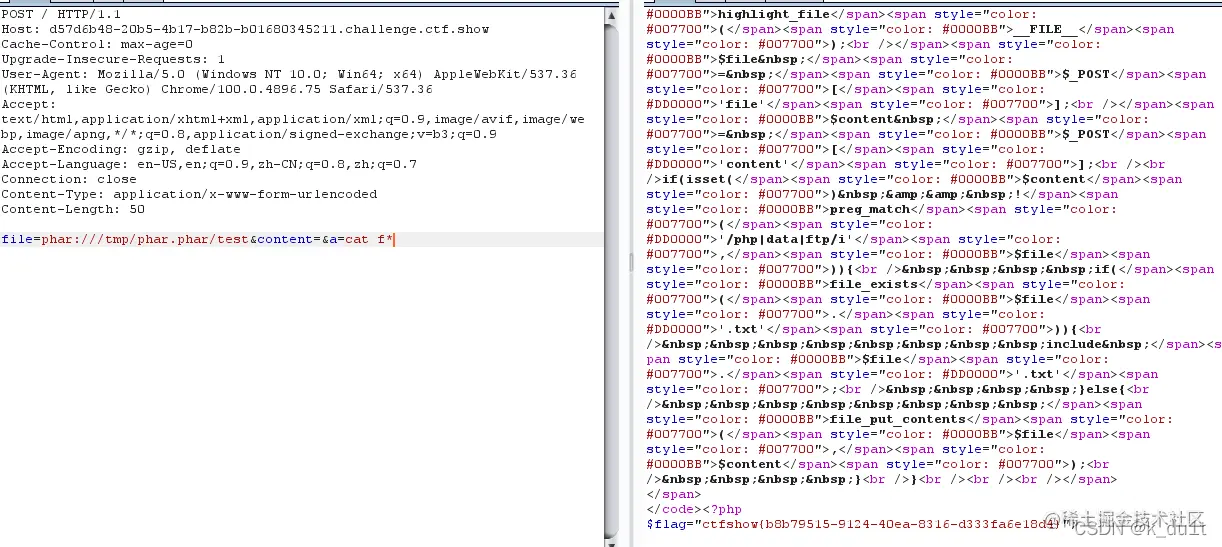This screenshot has width=1222, height=547.
Task: Click "file_put_contents" in the response source
Action: pyautogui.click(x=898, y=419)
